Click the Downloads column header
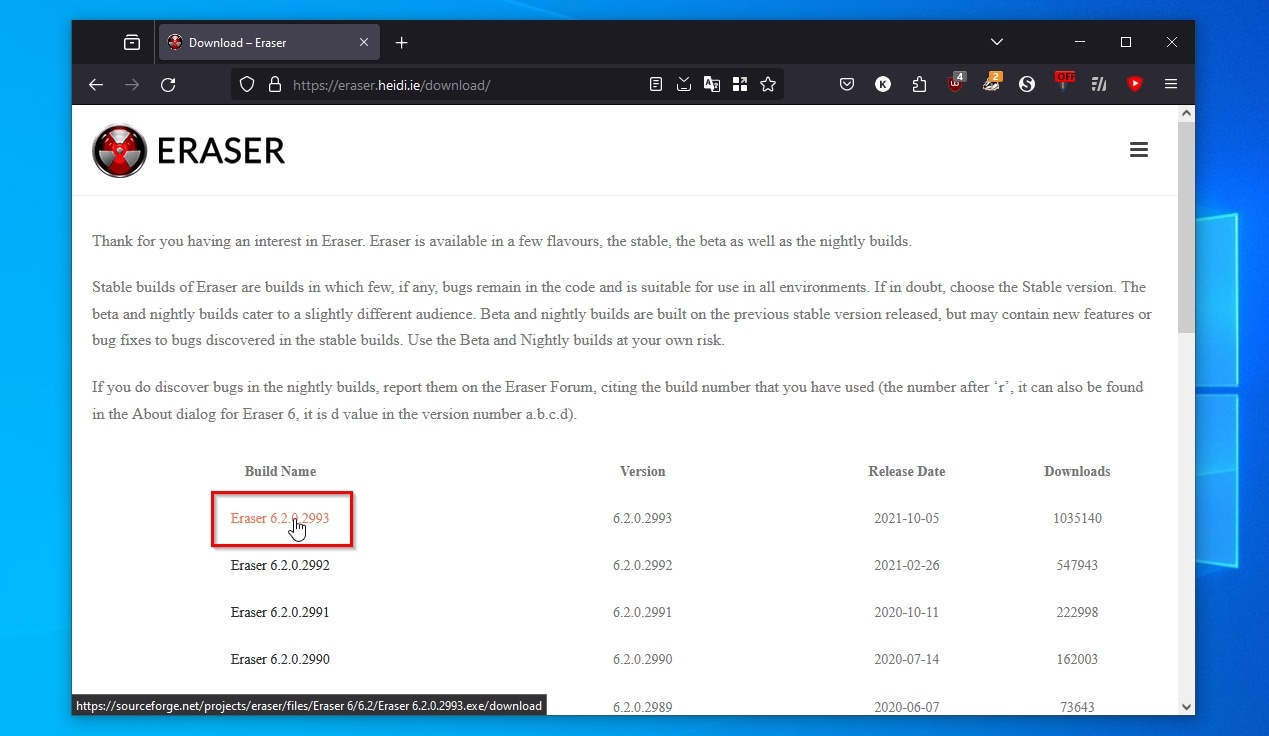1269x736 pixels. click(x=1077, y=471)
